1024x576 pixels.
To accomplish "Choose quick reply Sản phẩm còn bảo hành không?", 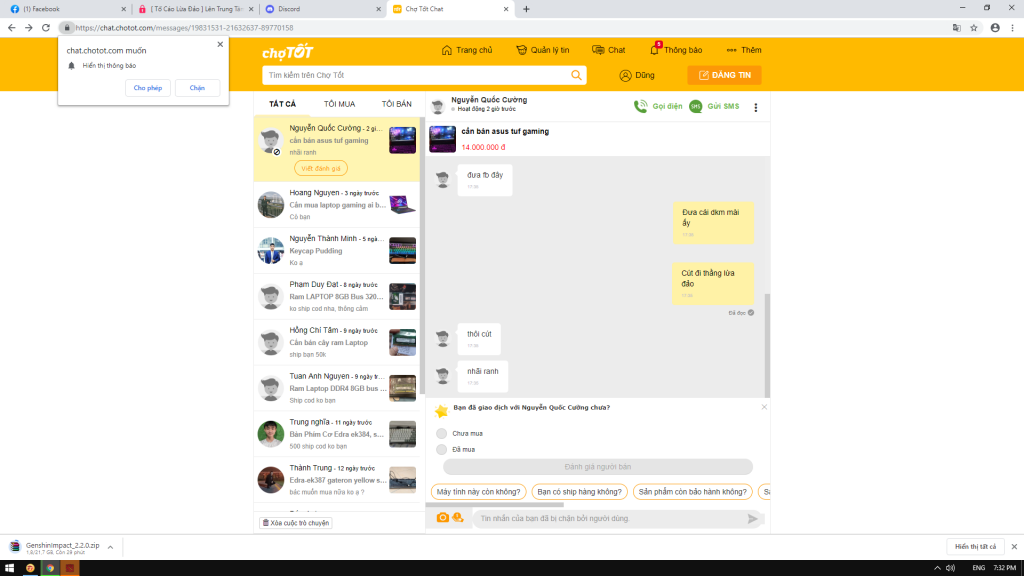I will 692,492.
